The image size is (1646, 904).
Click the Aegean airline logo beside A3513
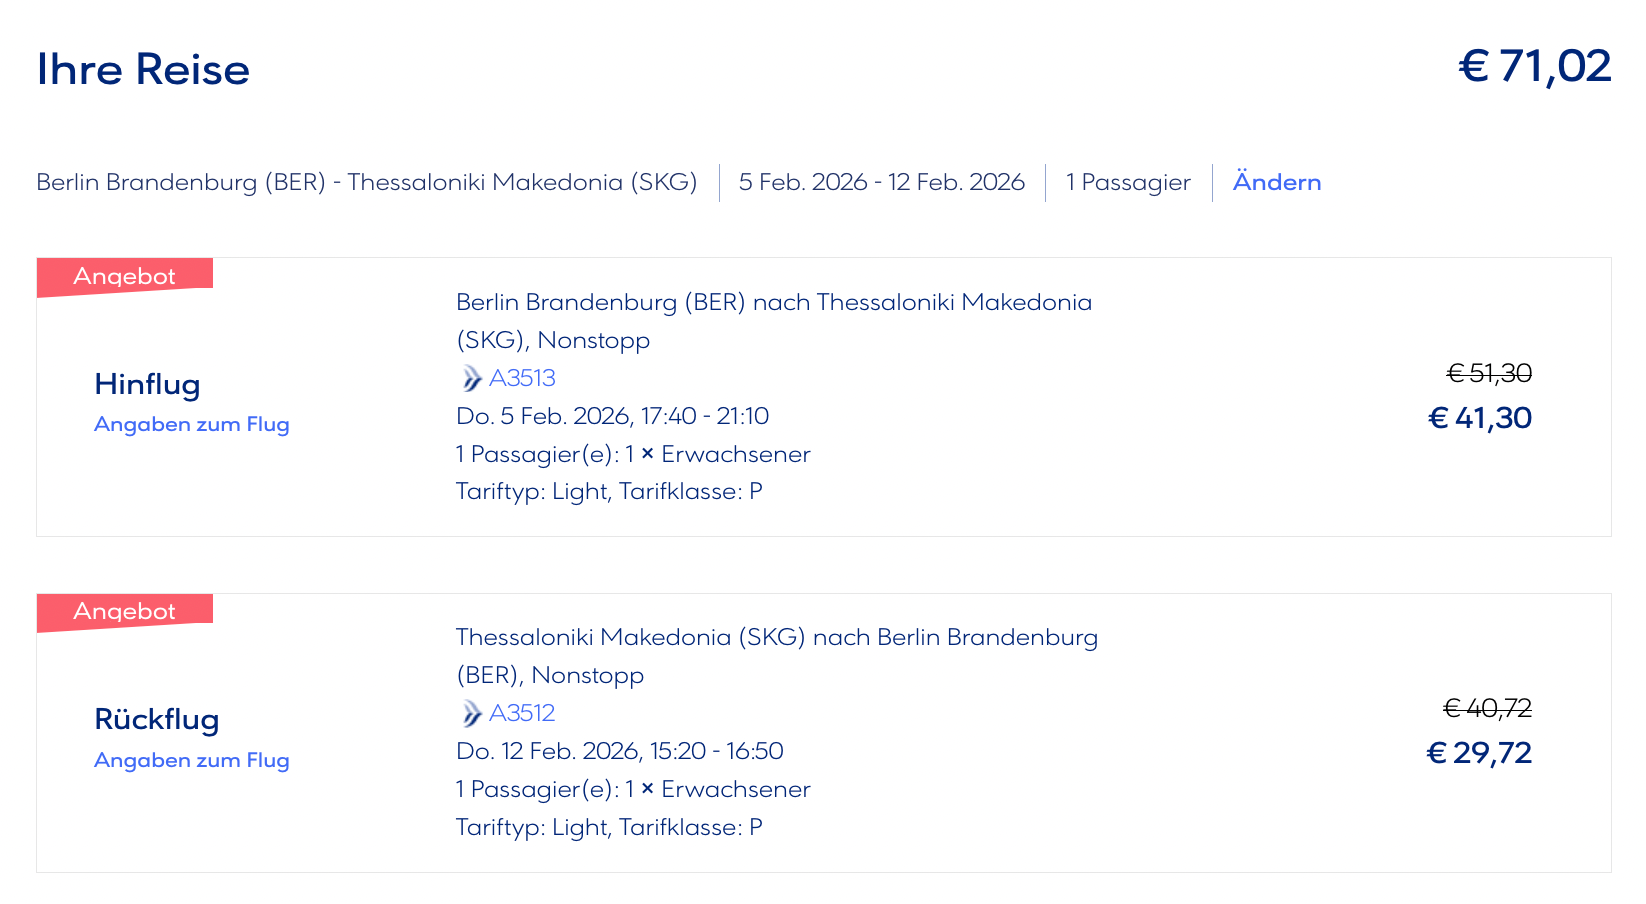(471, 379)
